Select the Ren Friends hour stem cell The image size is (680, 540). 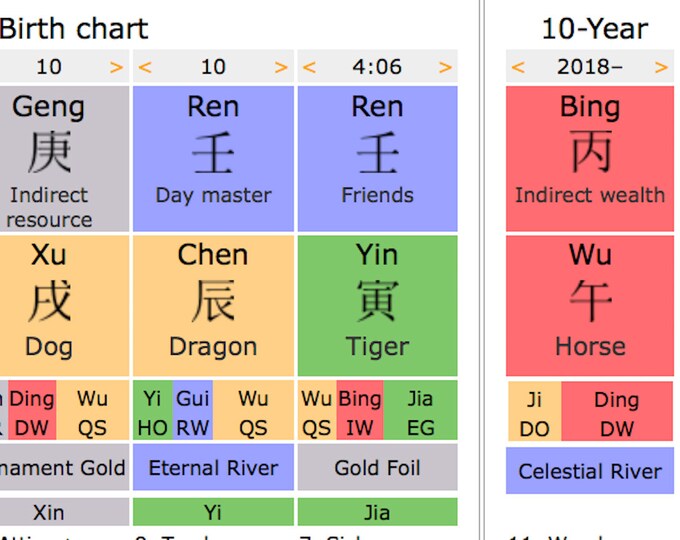(x=378, y=159)
